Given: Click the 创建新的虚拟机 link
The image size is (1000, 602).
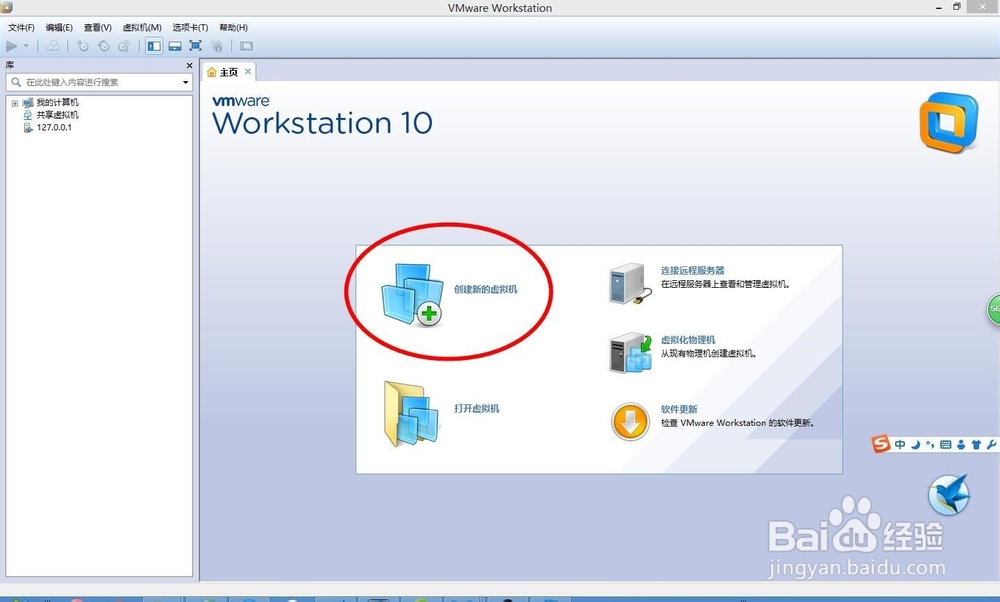Looking at the screenshot, I should (x=485, y=290).
